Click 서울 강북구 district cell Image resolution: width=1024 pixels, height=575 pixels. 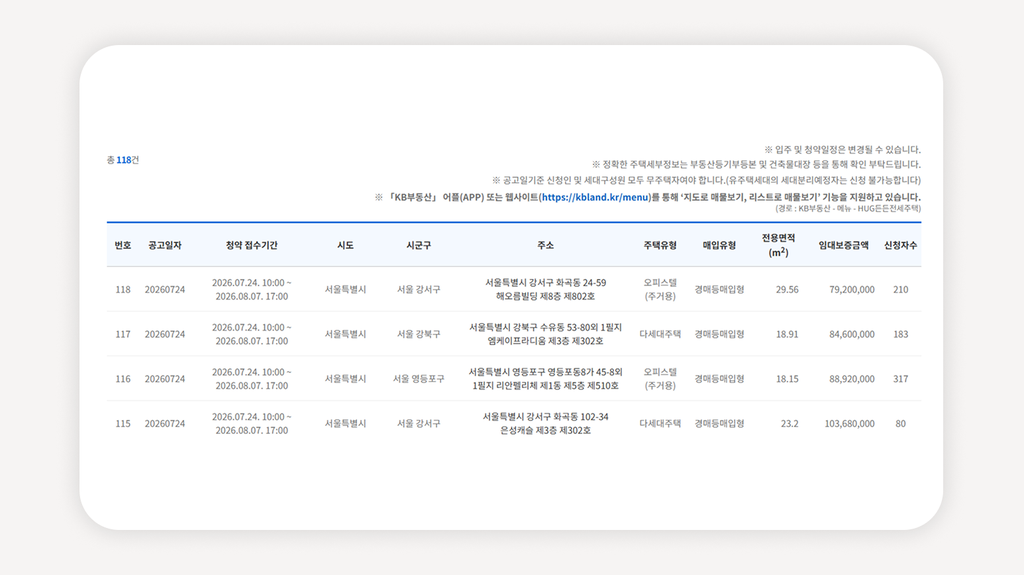click(419, 334)
